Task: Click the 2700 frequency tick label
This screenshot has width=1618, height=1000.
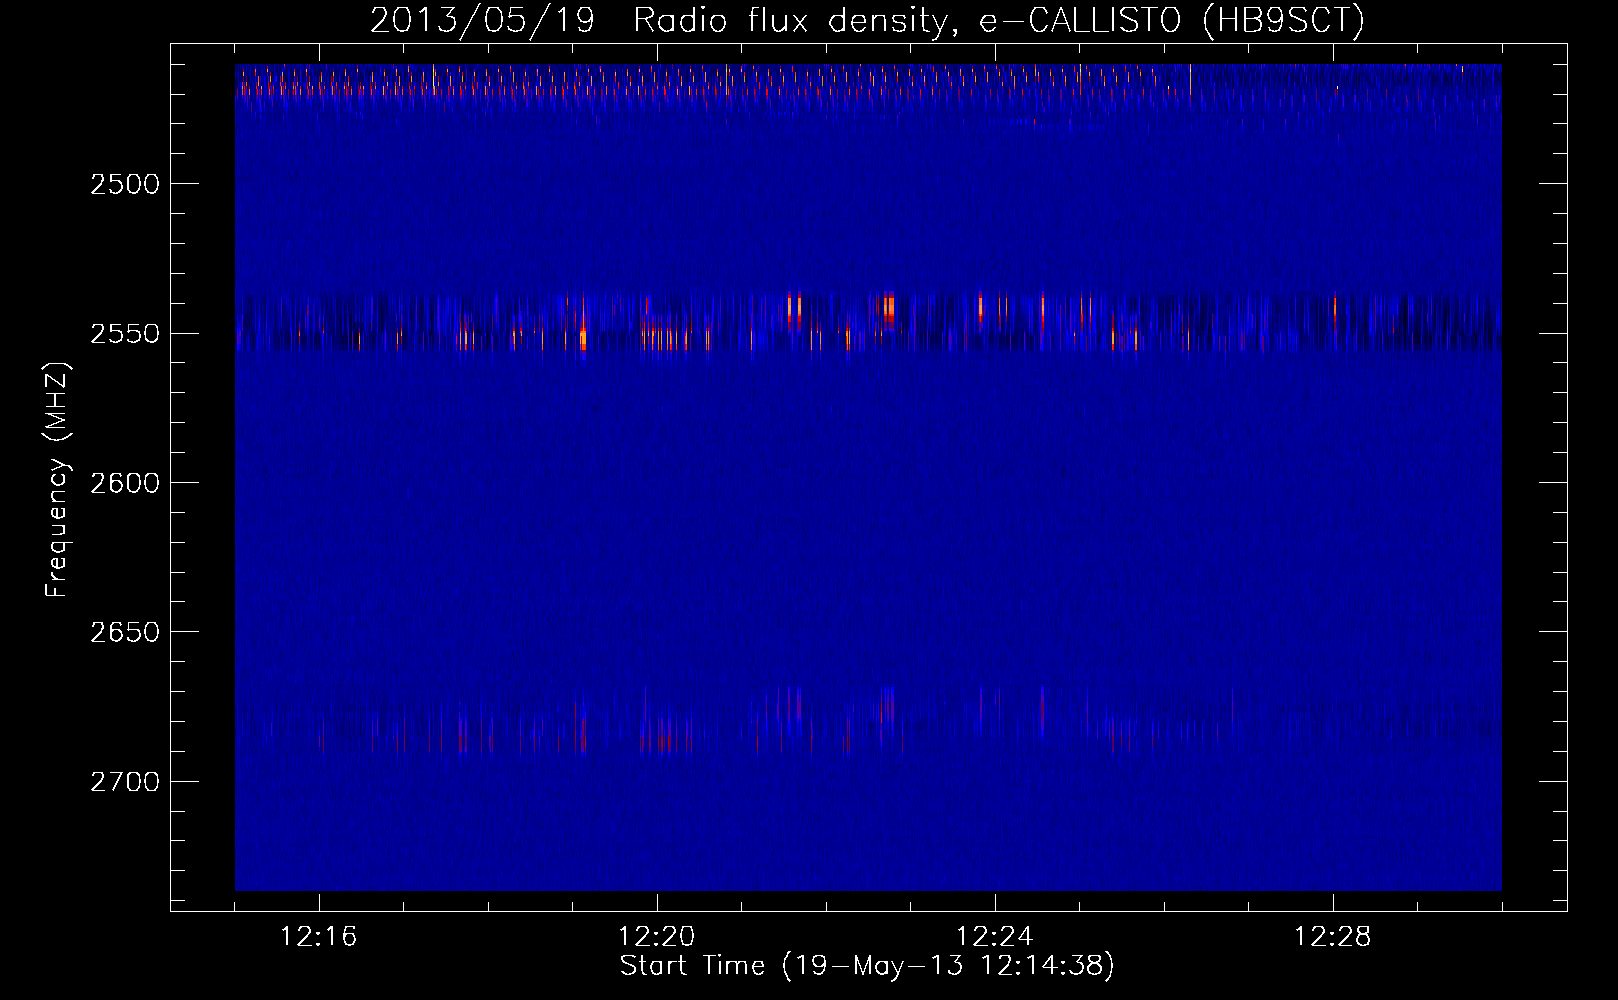Action: click(125, 782)
